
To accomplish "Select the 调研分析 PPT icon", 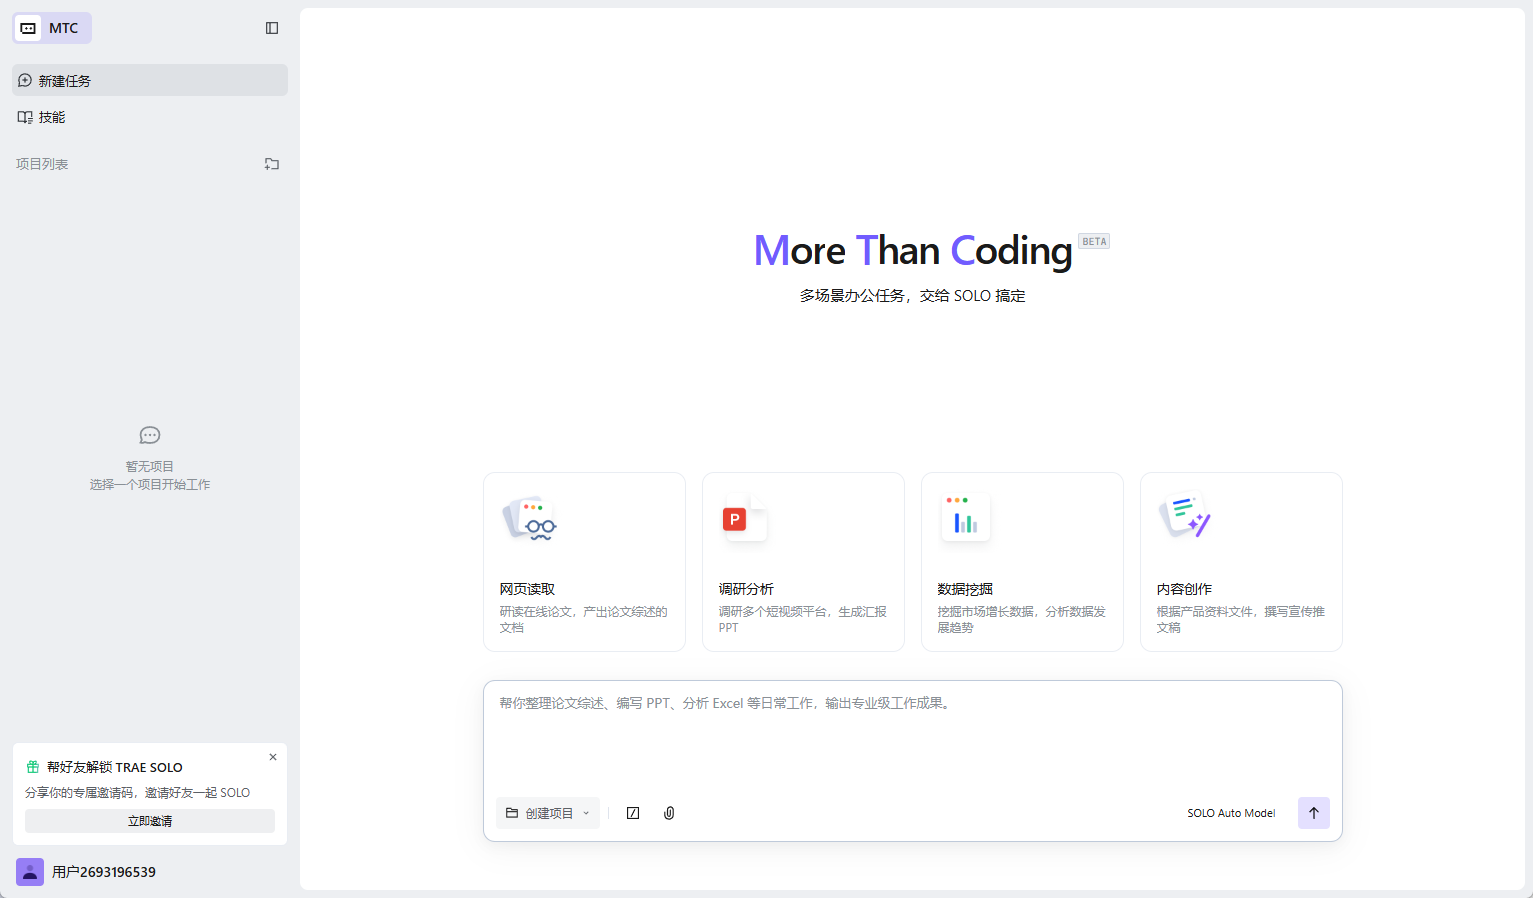I will click(x=744, y=519).
